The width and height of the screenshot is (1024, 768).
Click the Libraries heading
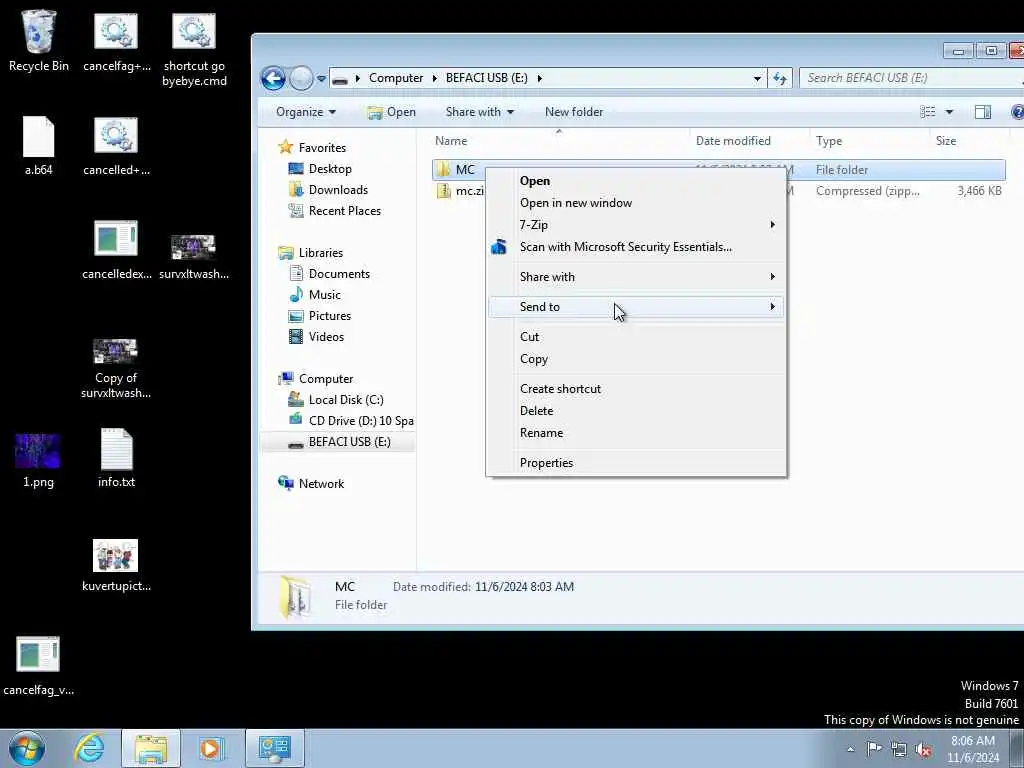[x=320, y=253]
